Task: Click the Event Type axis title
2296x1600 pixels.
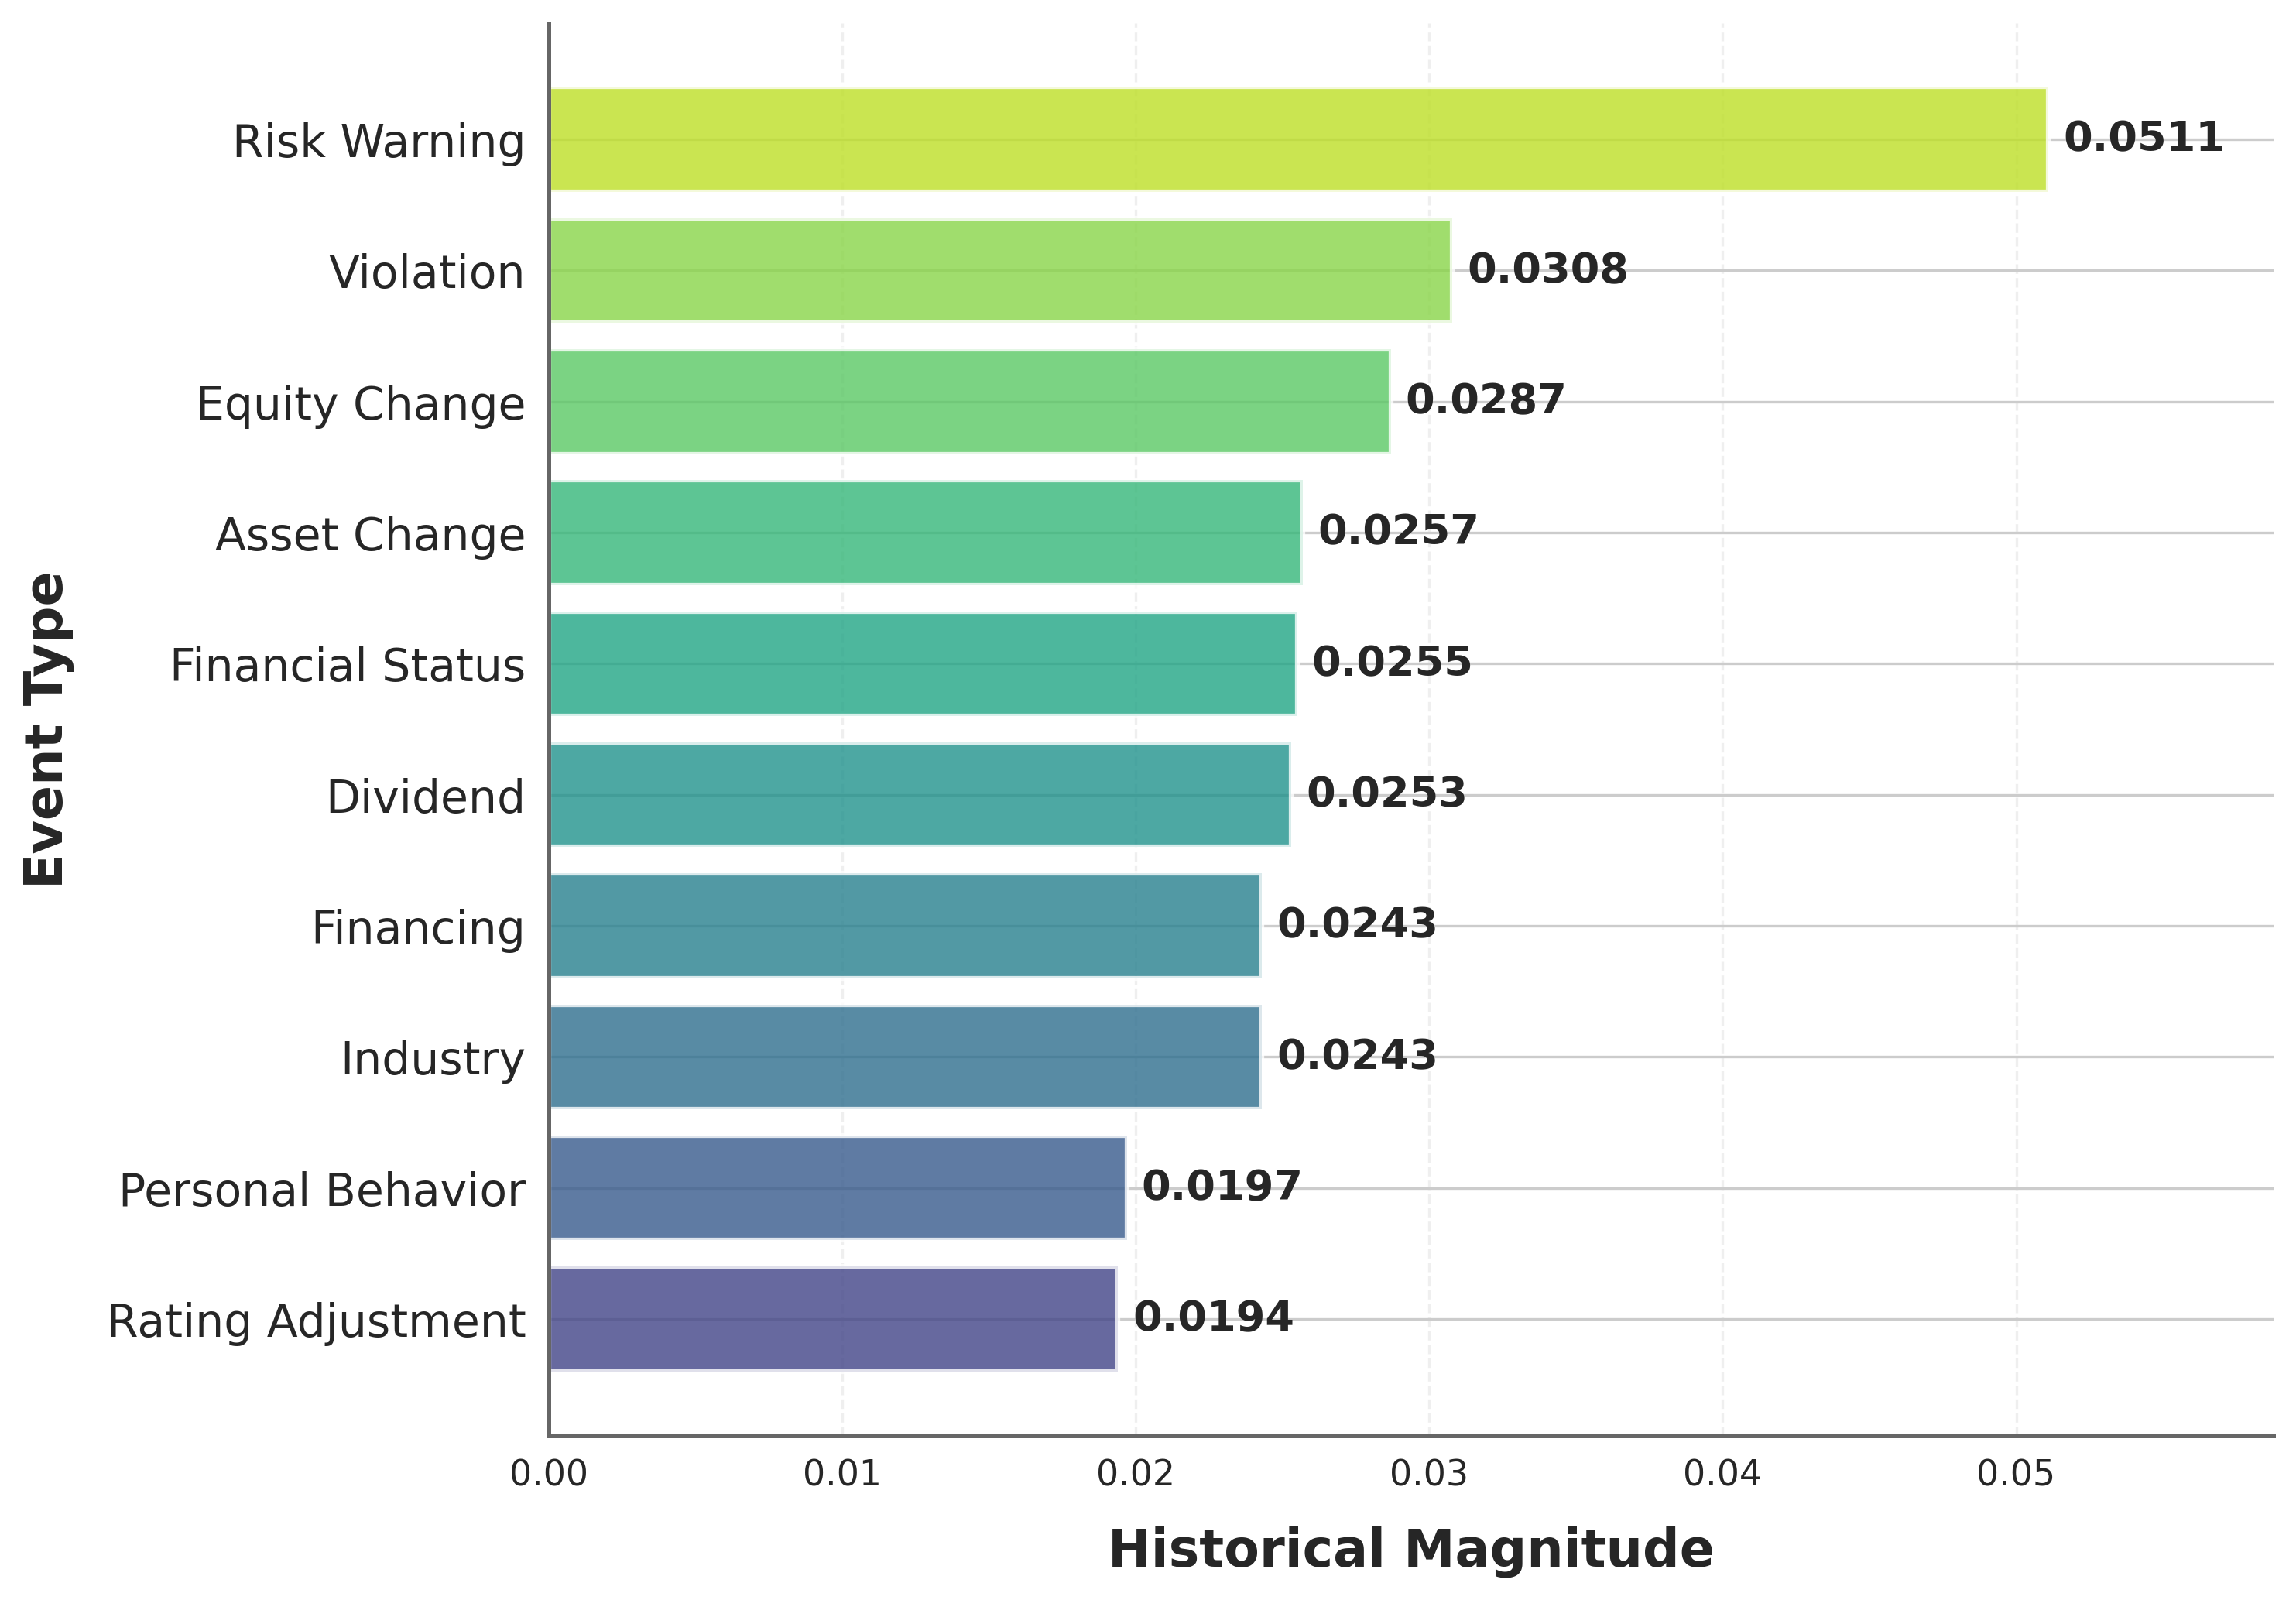Action: 45,729
